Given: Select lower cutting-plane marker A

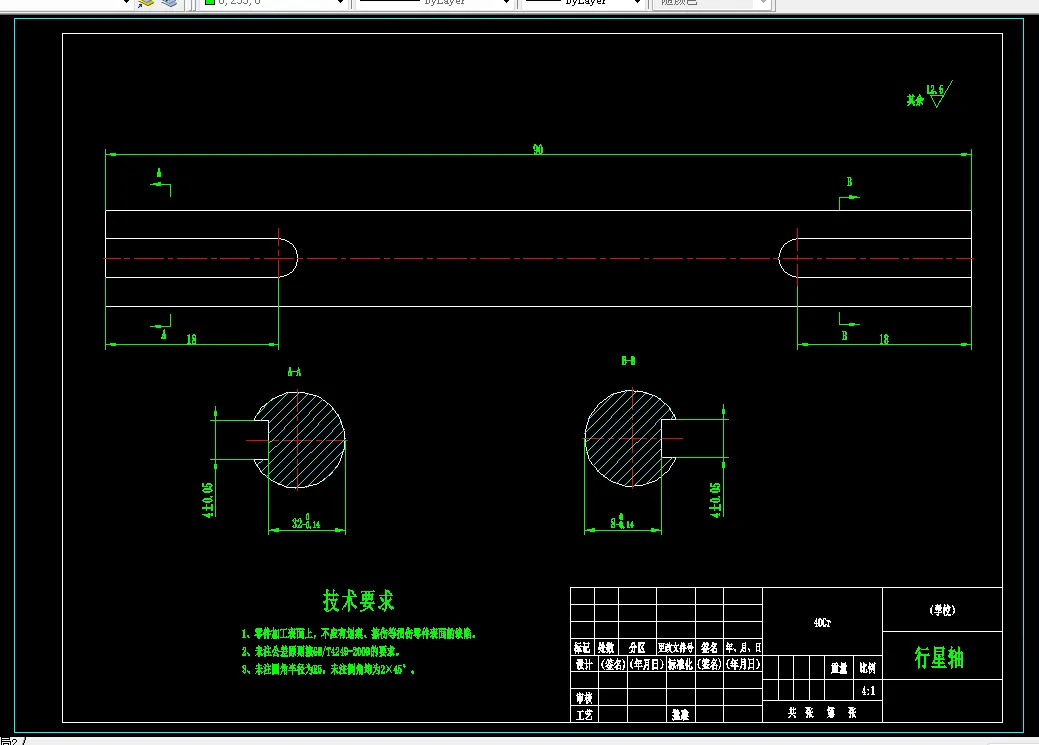Looking at the screenshot, I should [x=161, y=327].
